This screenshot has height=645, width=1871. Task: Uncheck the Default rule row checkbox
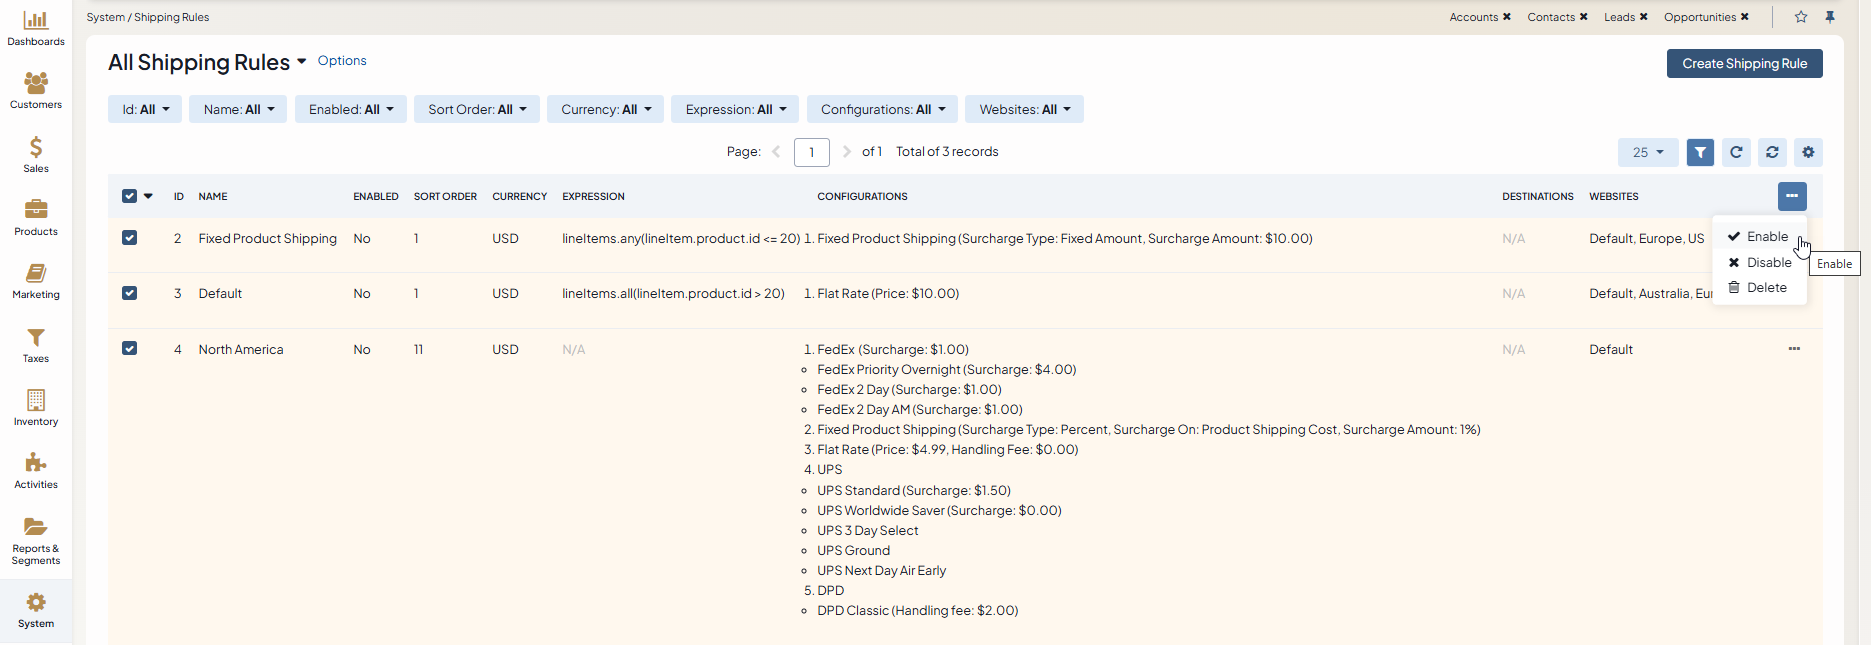129,293
